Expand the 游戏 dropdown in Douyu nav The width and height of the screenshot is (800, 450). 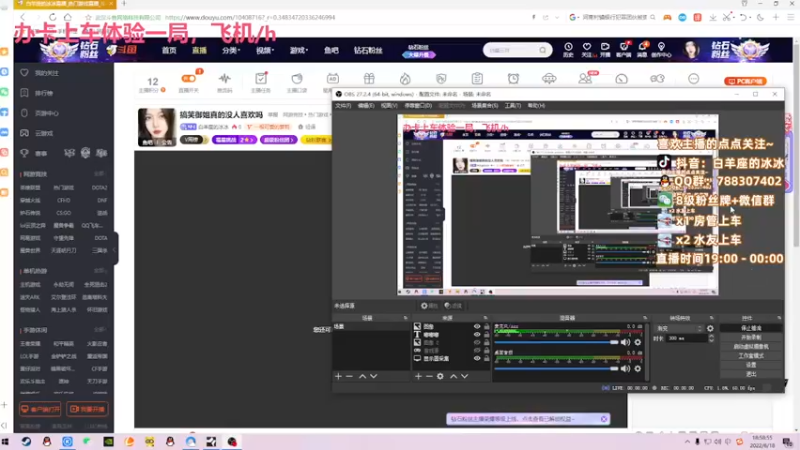coord(299,51)
